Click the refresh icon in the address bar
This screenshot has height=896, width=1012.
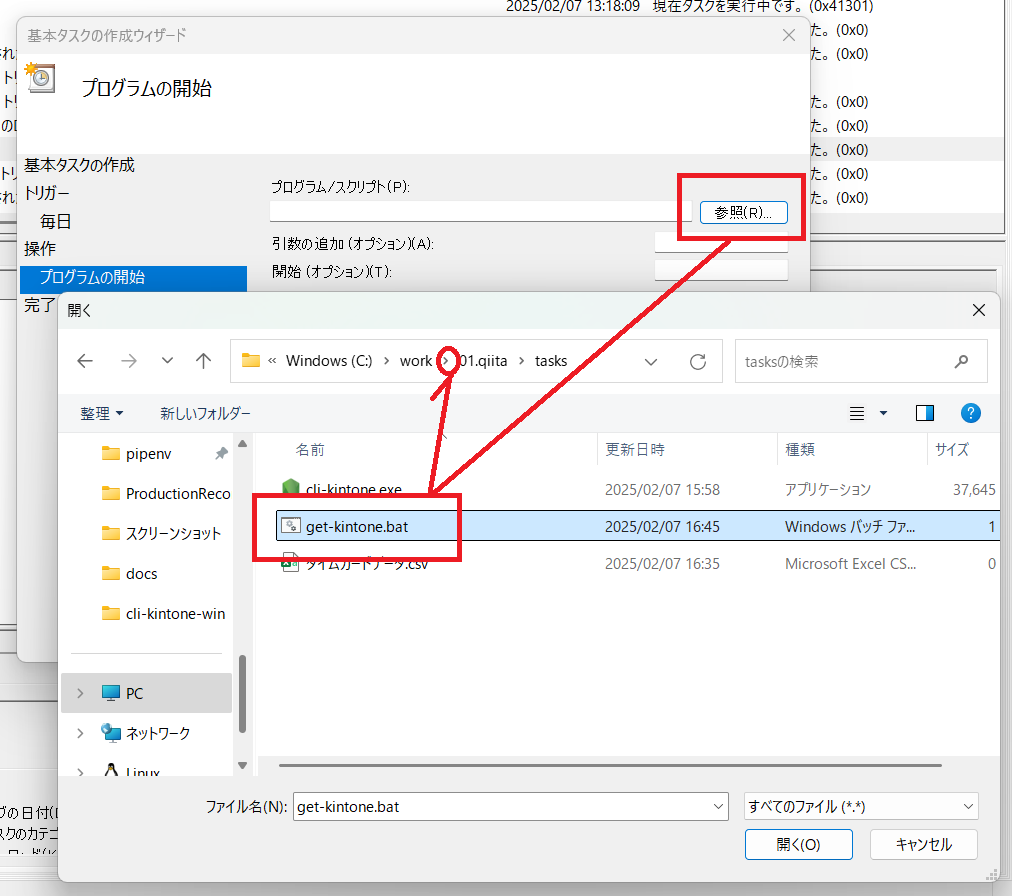[x=697, y=361]
